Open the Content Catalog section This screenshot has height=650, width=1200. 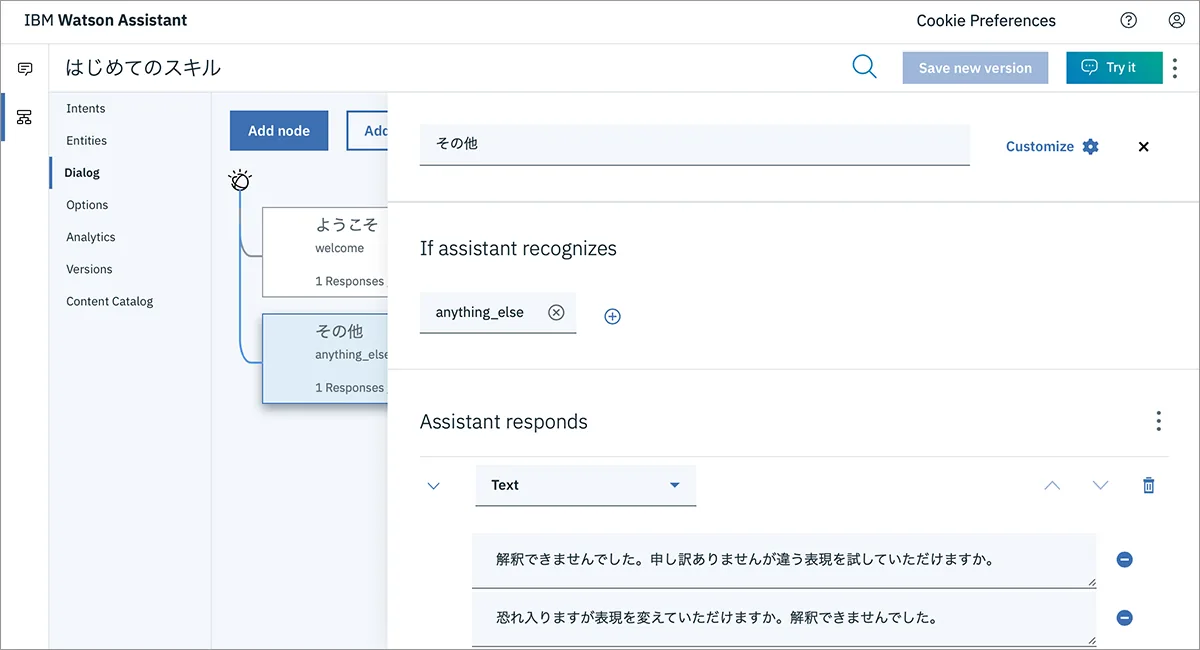click(x=110, y=300)
